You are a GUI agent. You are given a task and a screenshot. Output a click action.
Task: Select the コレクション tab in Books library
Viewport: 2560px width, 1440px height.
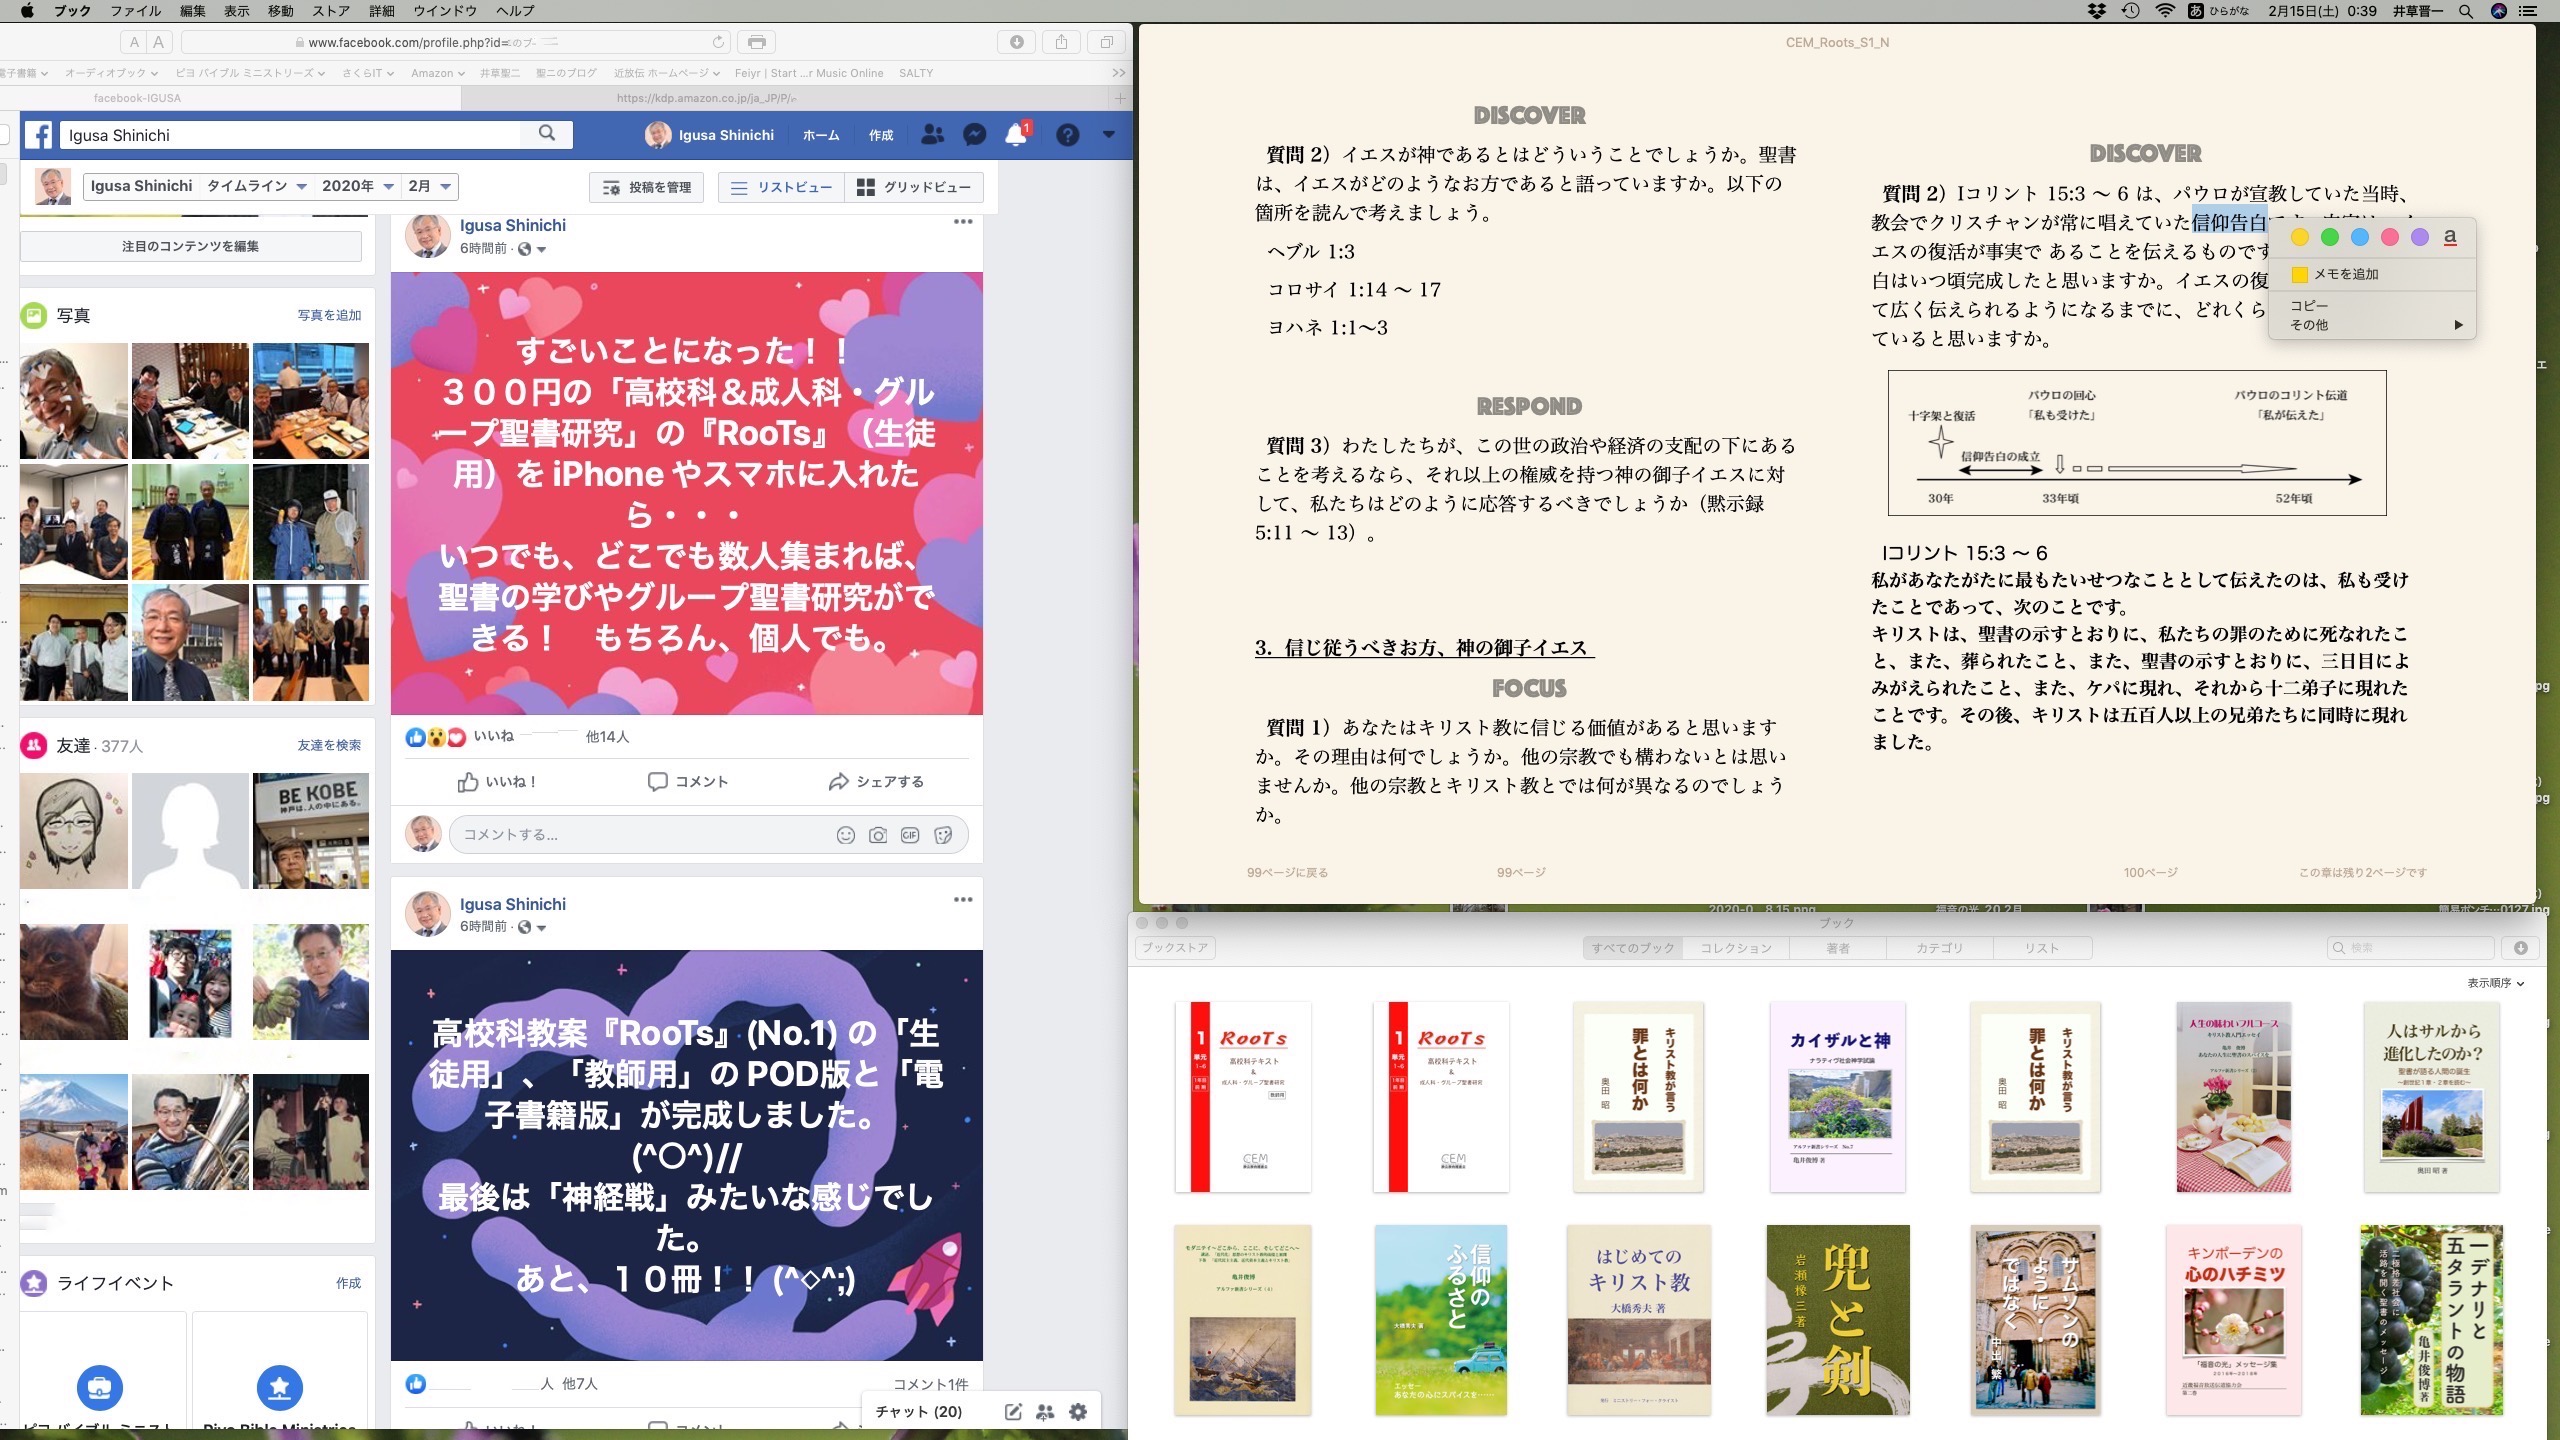point(1735,948)
